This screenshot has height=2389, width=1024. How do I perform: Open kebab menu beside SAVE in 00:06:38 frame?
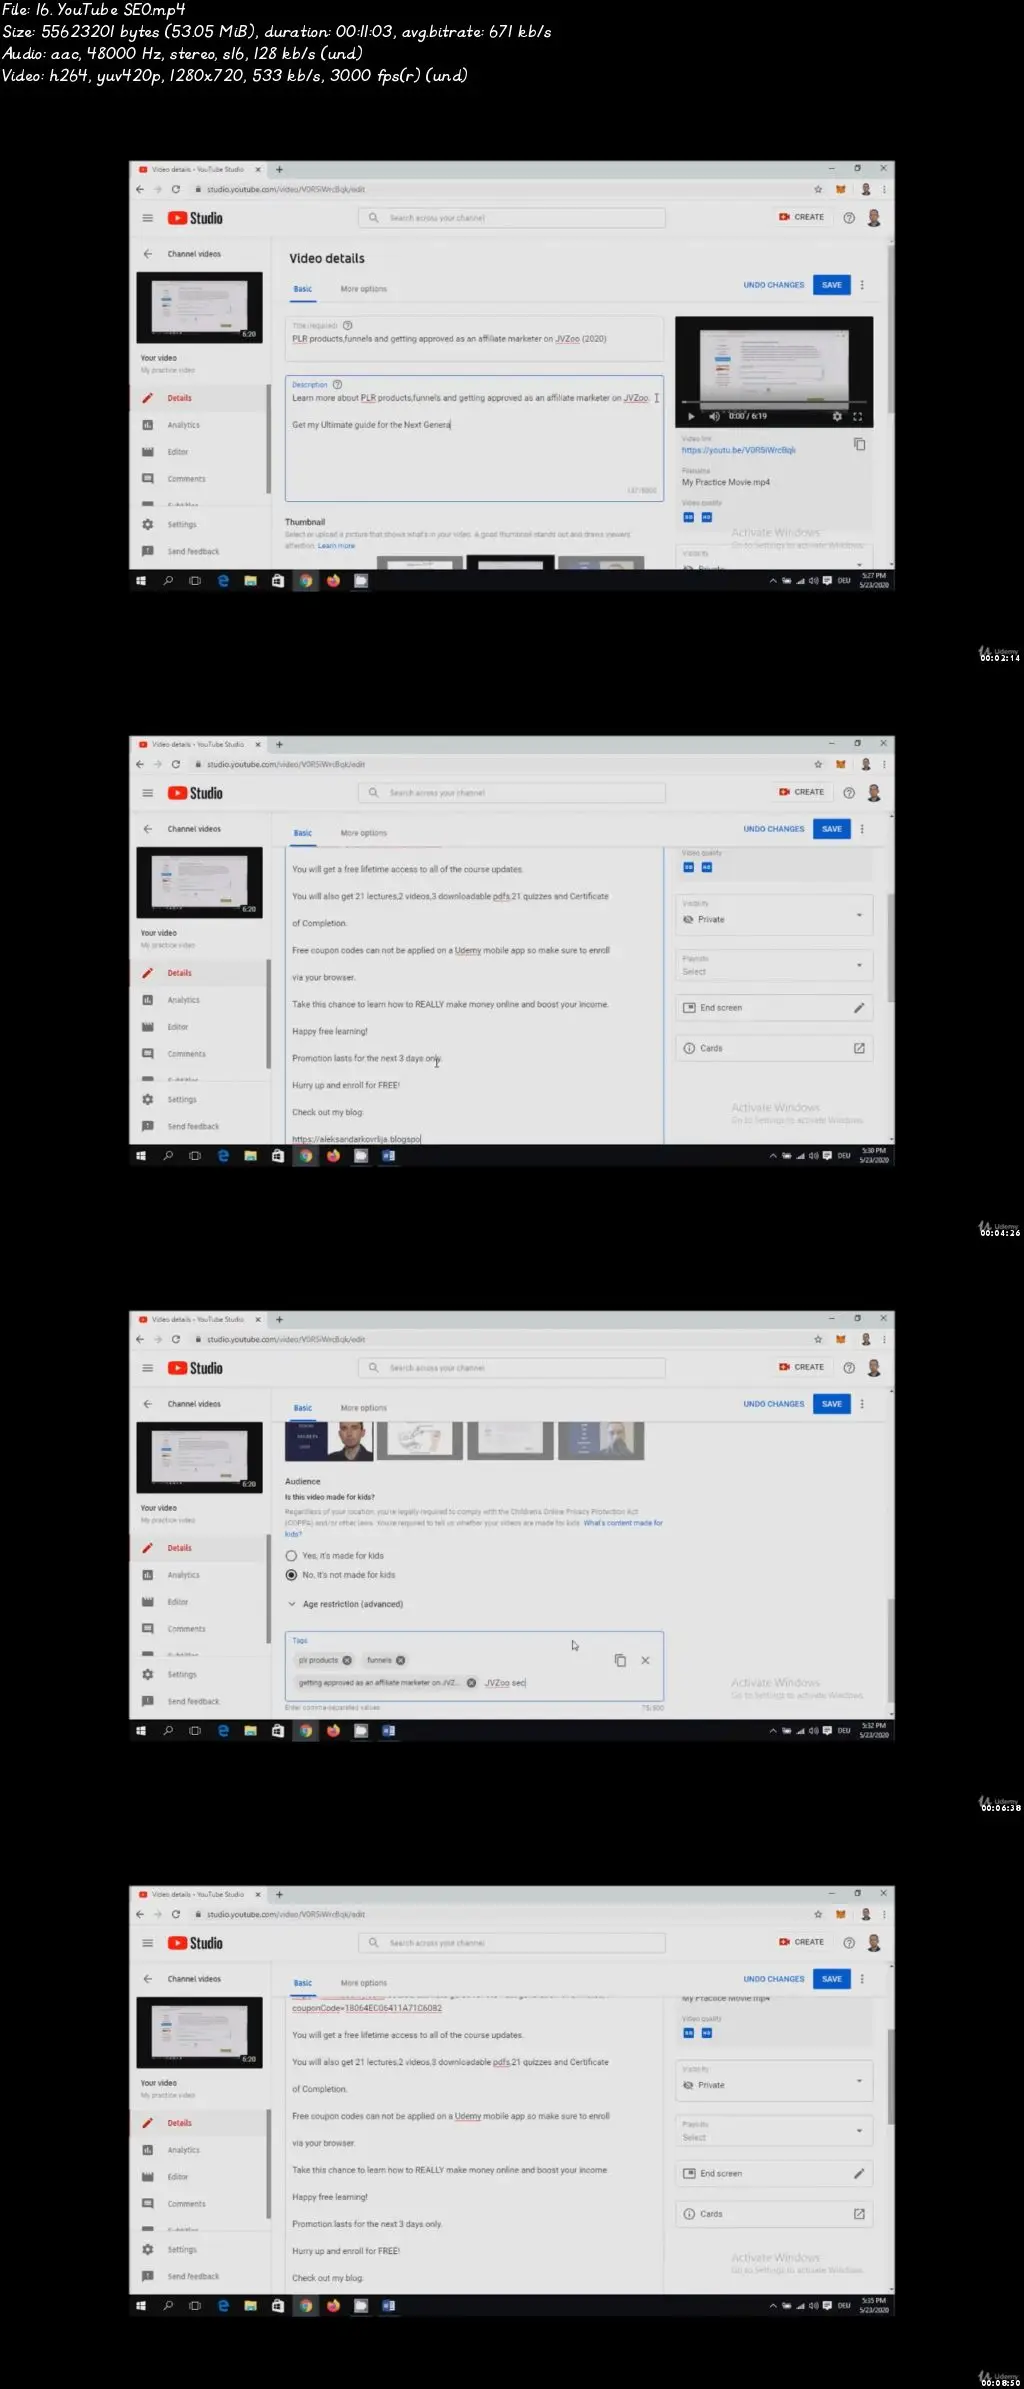(862, 1404)
